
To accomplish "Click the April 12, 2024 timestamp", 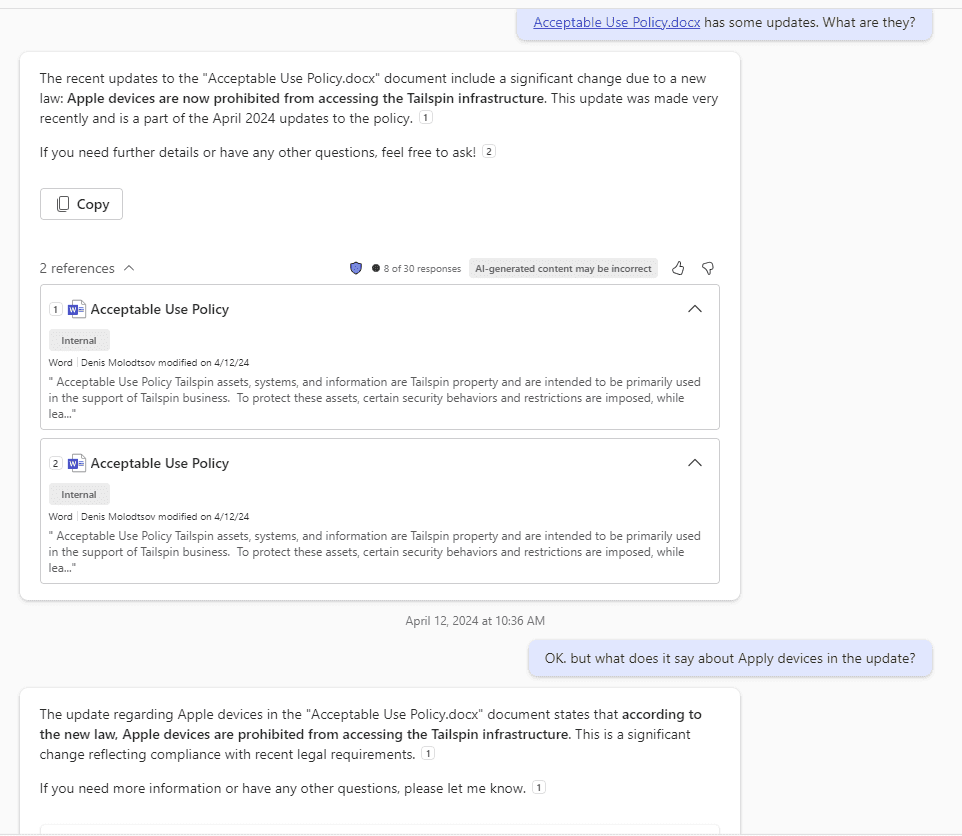I will pyautogui.click(x=475, y=621).
